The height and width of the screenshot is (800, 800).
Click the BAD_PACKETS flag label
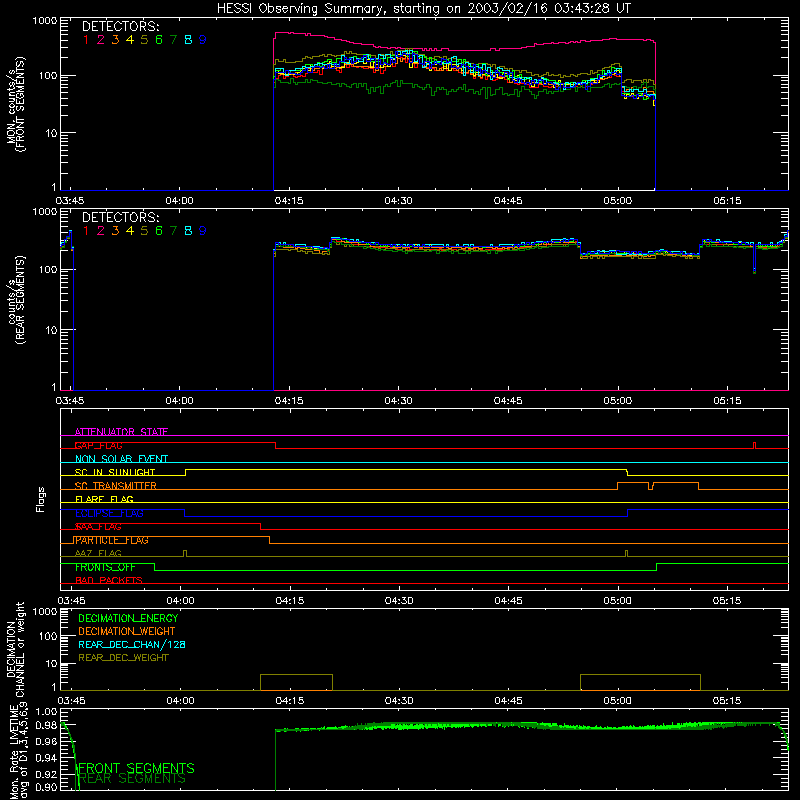point(109,581)
